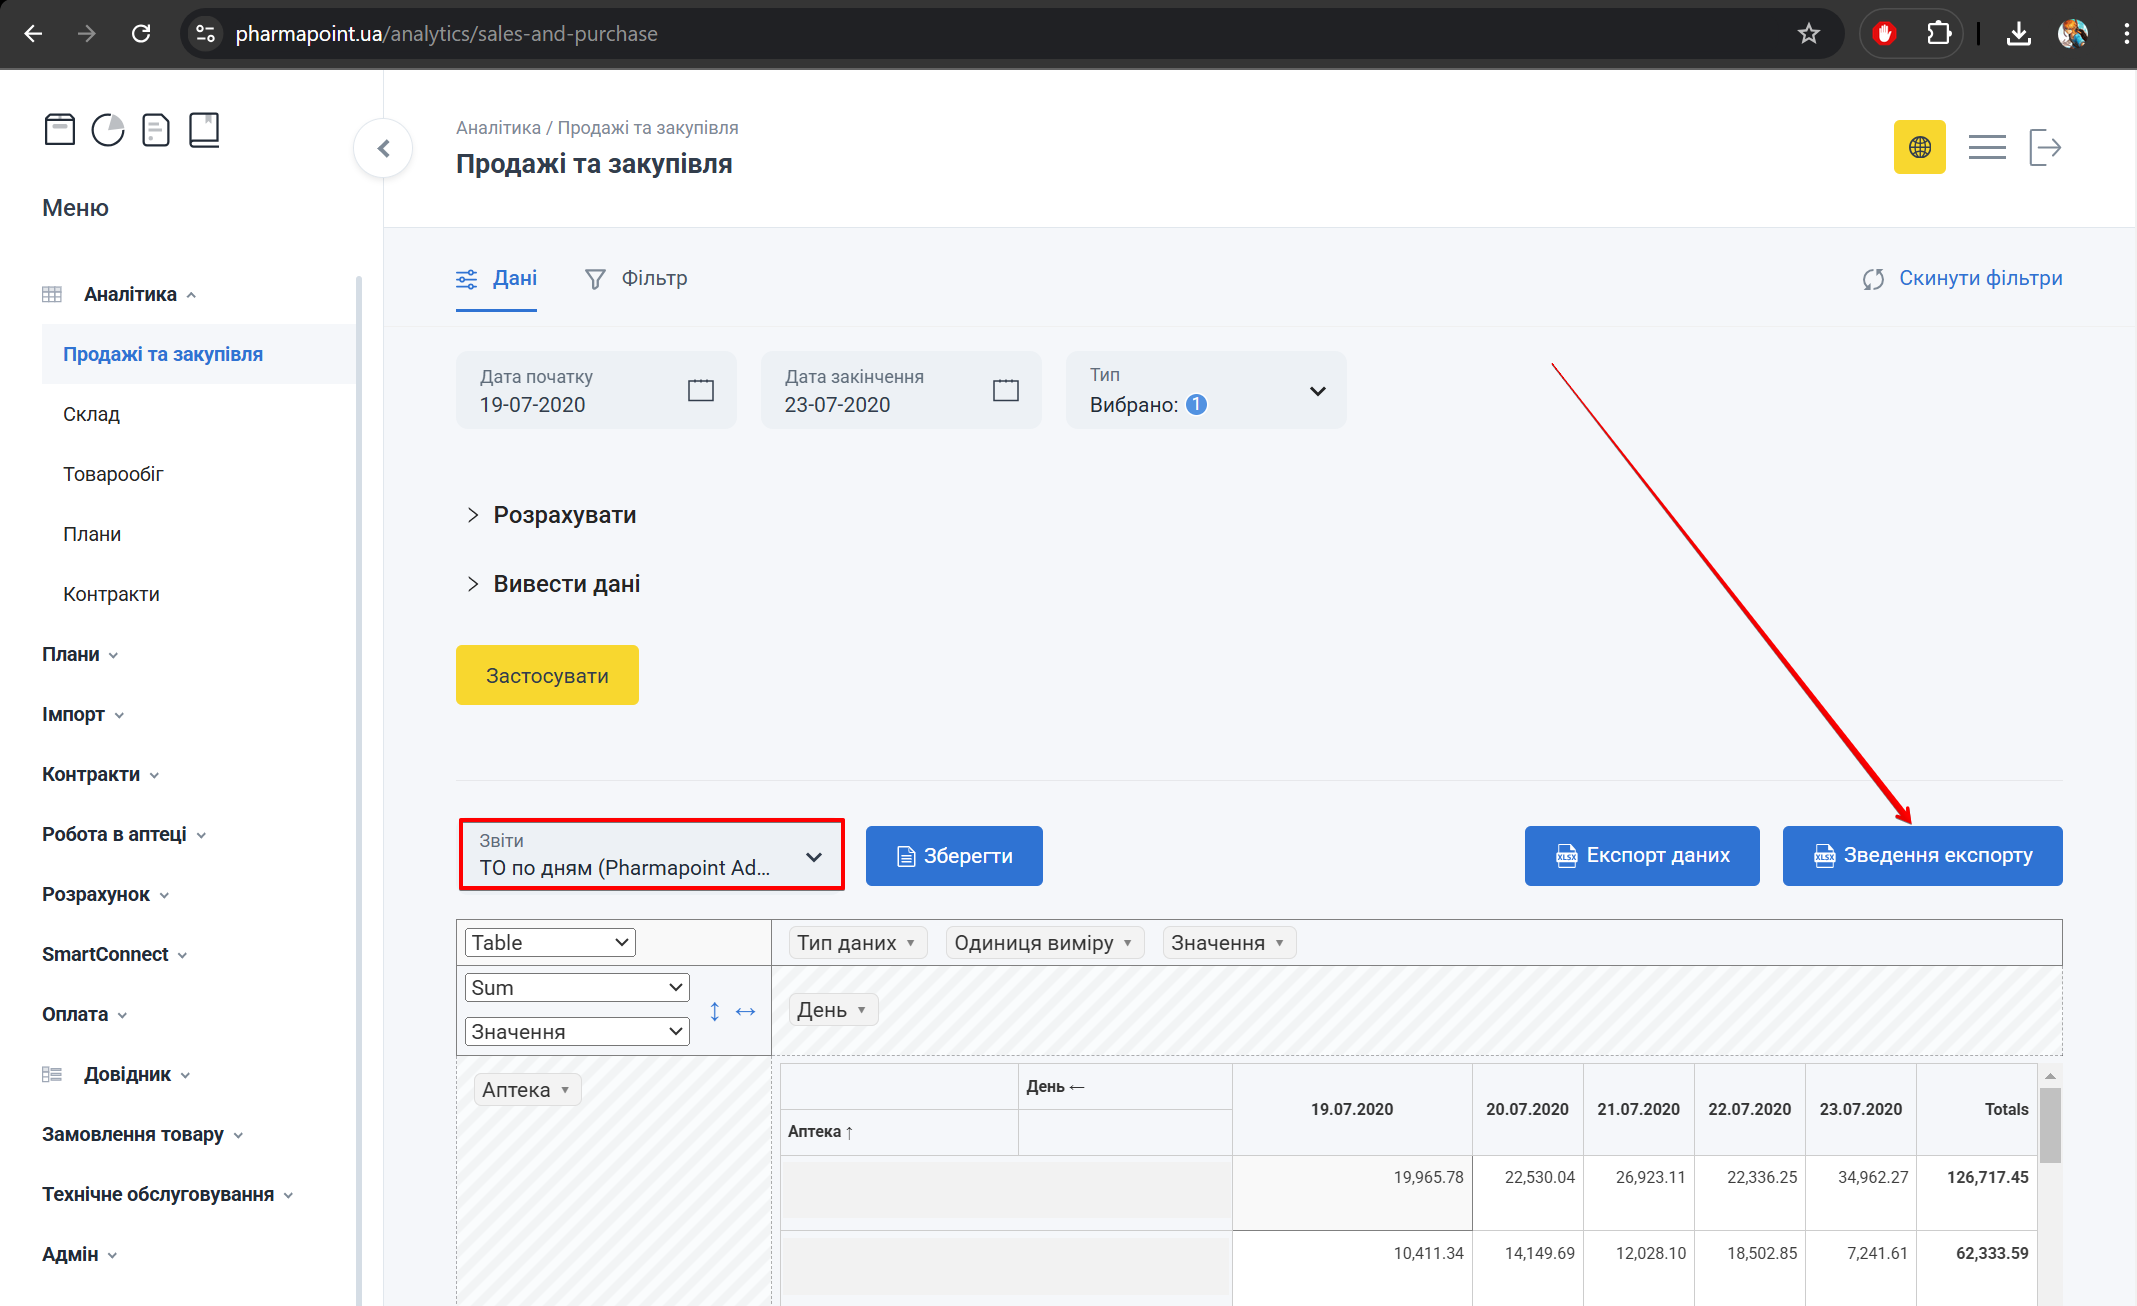Viewport: 2137px width, 1306px height.
Task: Click the yellow Застосувати button
Action: pyautogui.click(x=547, y=675)
